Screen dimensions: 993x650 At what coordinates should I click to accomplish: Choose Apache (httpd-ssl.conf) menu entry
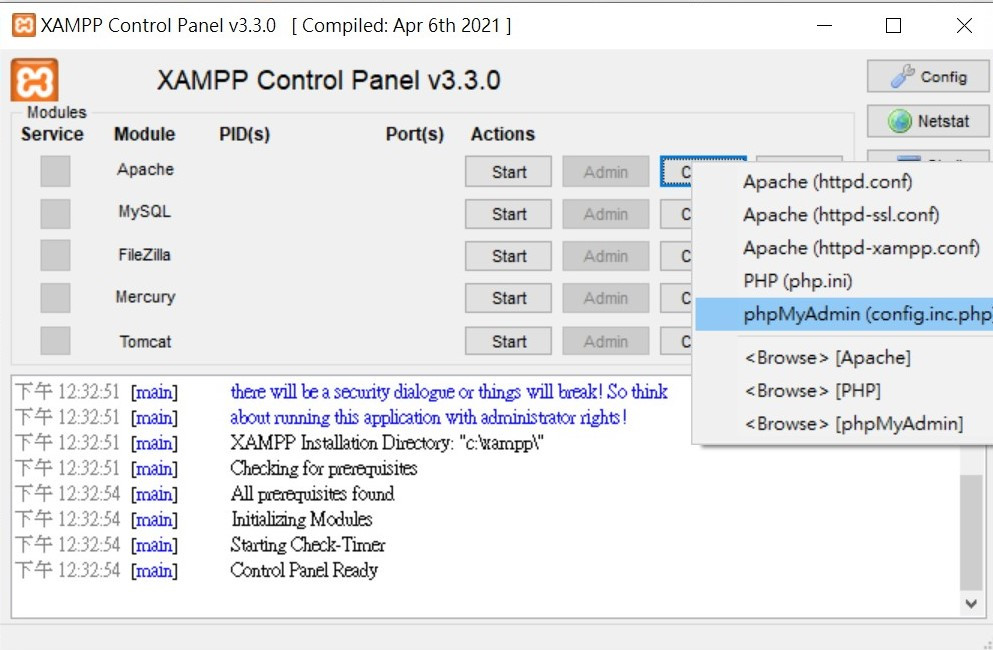[844, 215]
